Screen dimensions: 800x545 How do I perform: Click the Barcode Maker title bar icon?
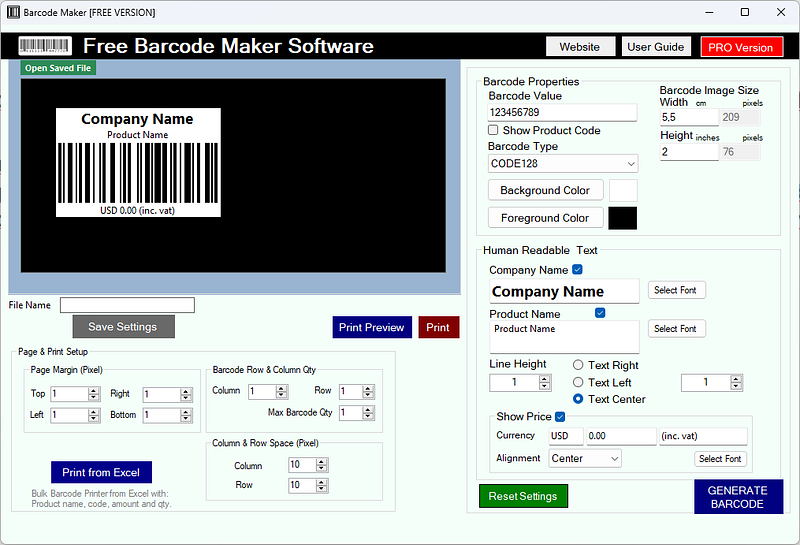(x=13, y=12)
